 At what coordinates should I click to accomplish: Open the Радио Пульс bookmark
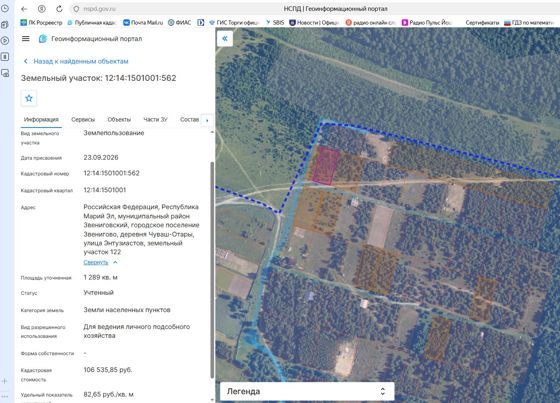[x=427, y=23]
